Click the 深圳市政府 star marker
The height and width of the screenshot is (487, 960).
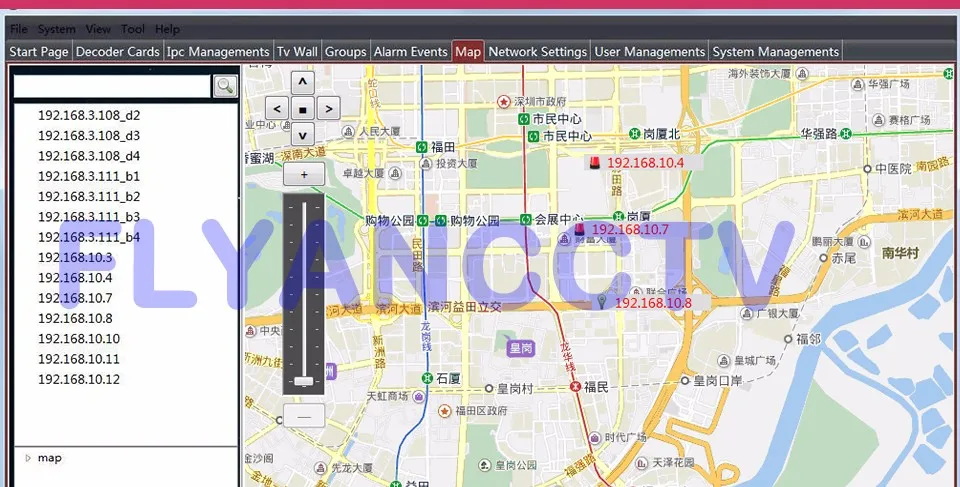tap(503, 101)
